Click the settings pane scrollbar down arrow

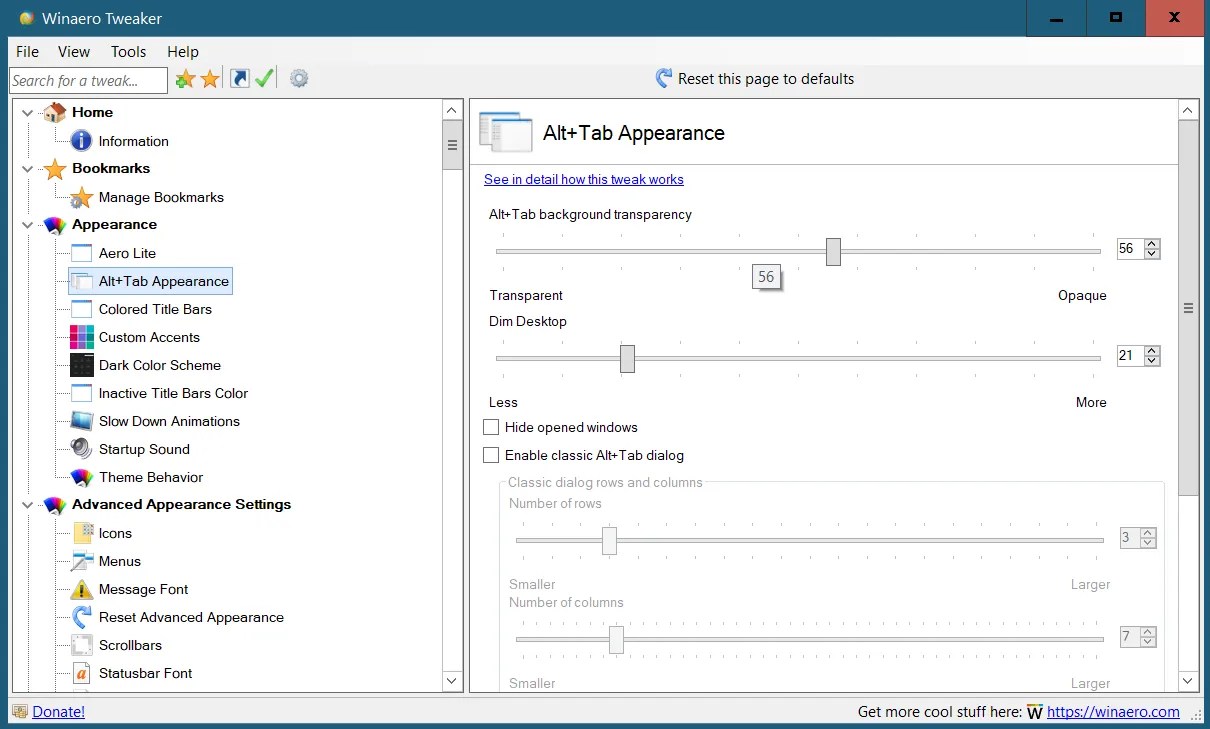[1188, 681]
